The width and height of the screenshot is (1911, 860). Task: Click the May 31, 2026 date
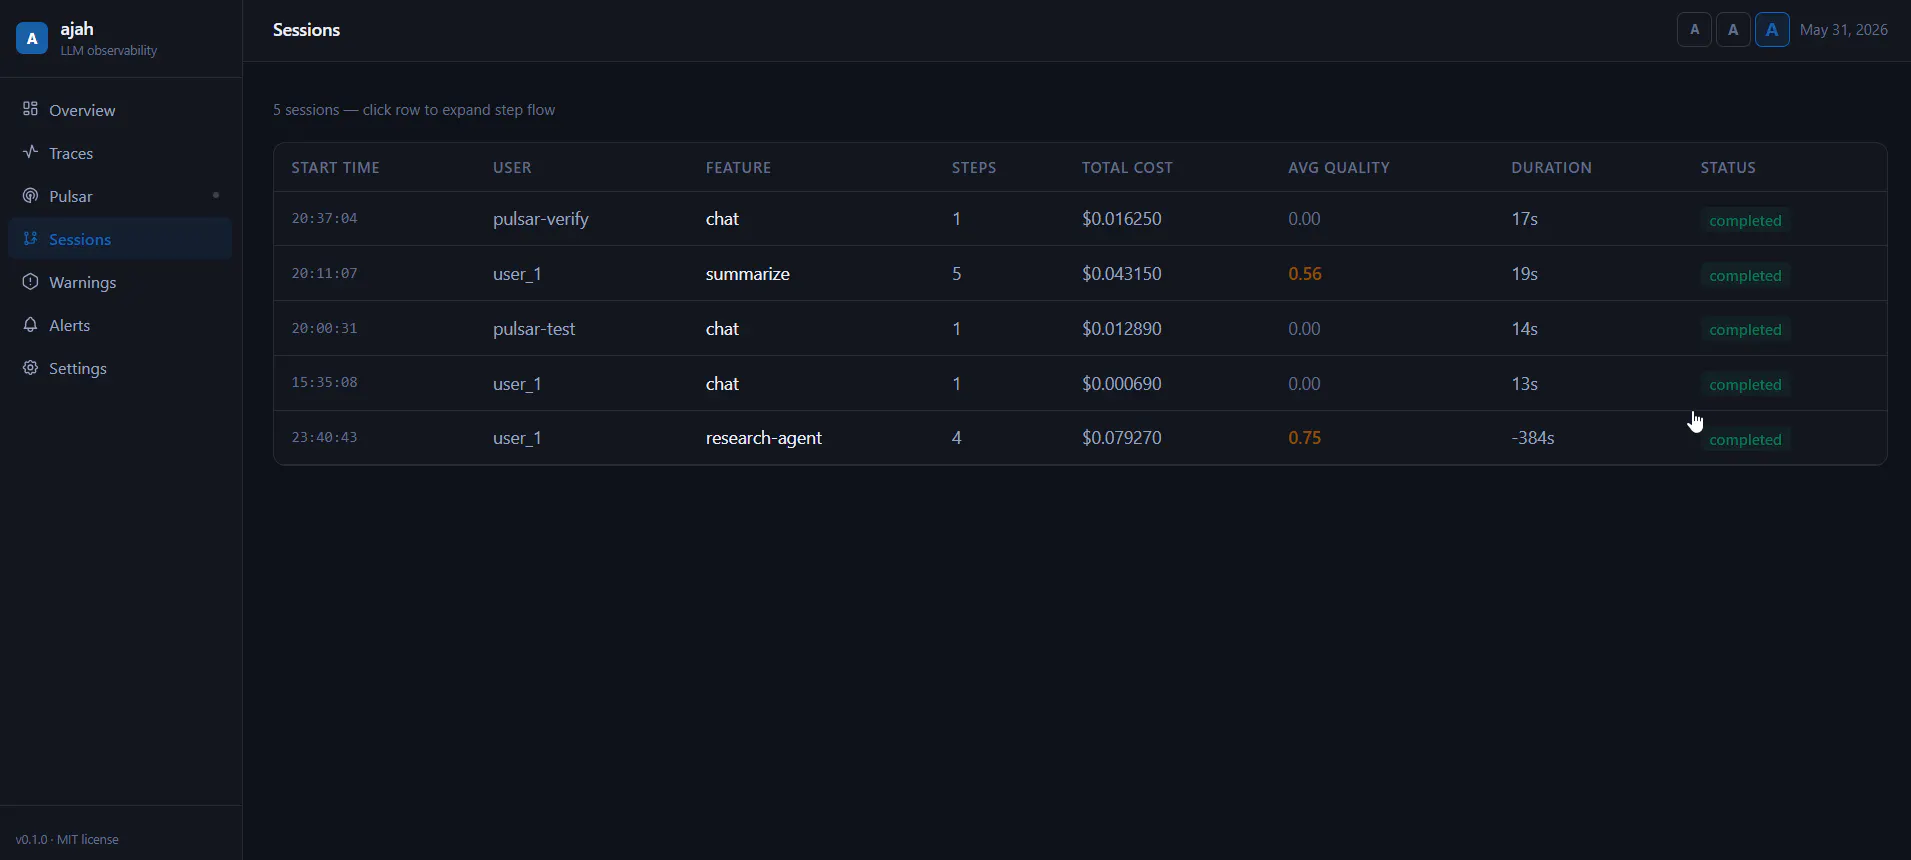tap(1844, 30)
